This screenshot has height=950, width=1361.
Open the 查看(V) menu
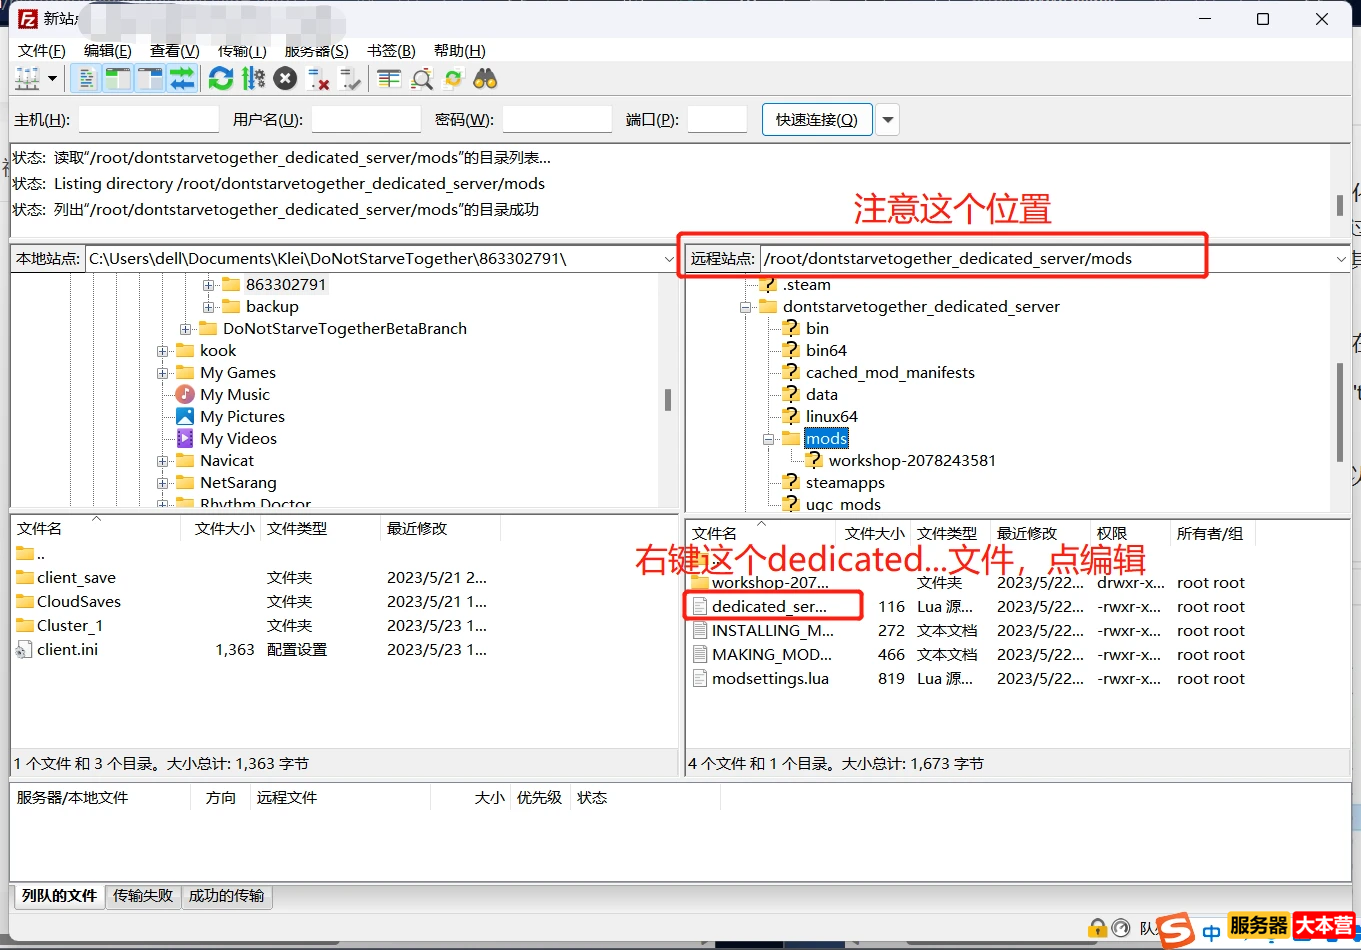[x=175, y=50]
